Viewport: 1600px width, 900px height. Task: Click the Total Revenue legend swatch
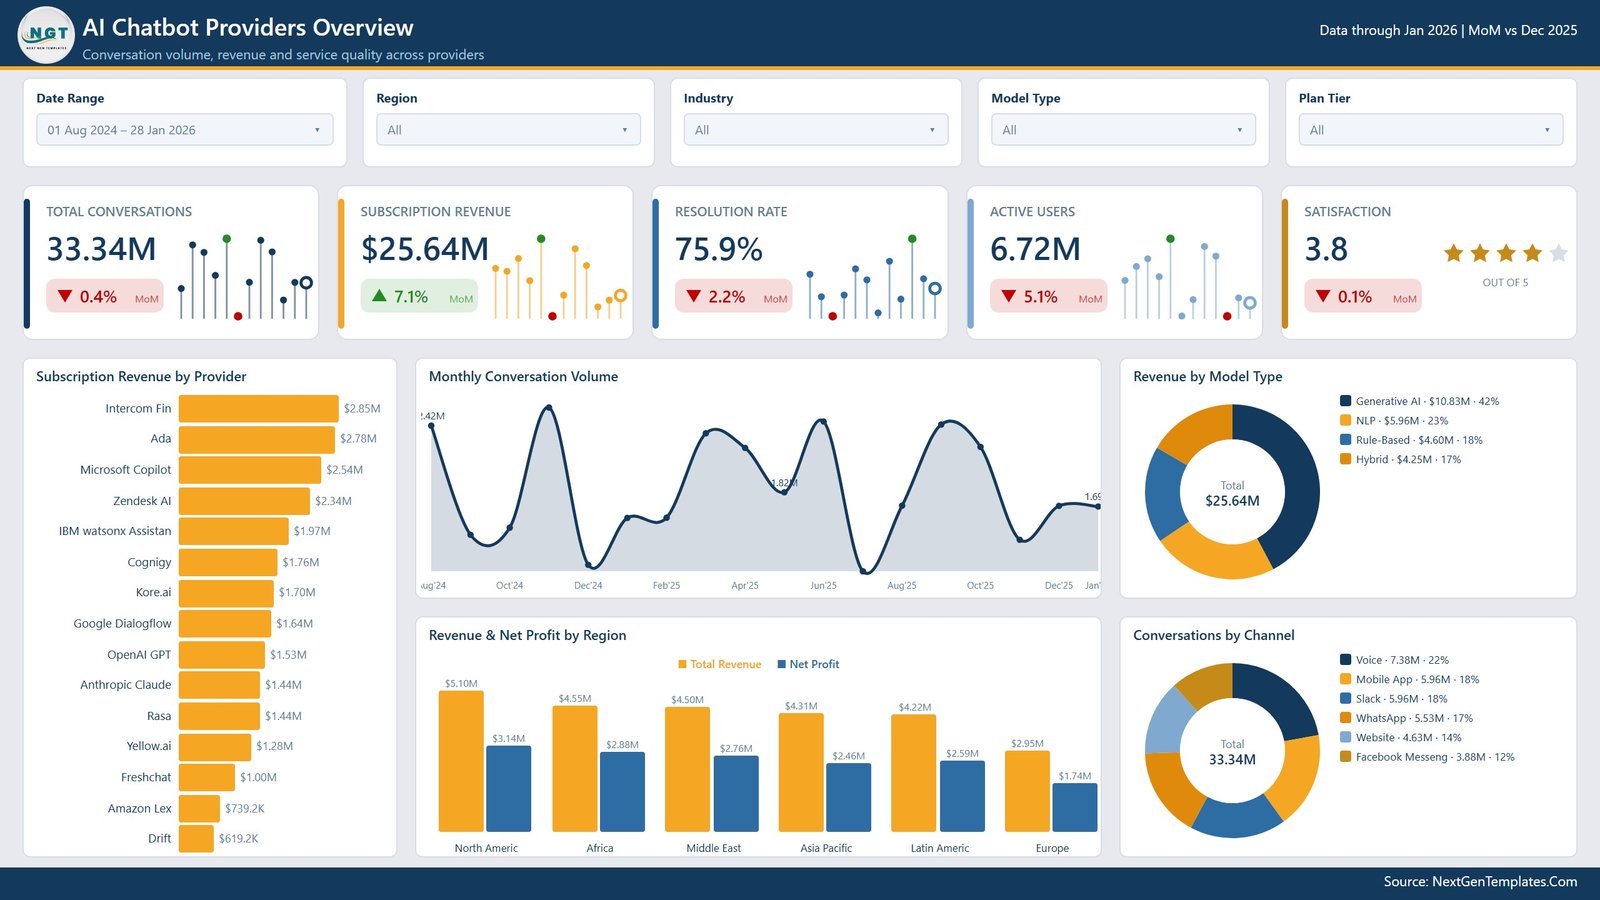[682, 664]
